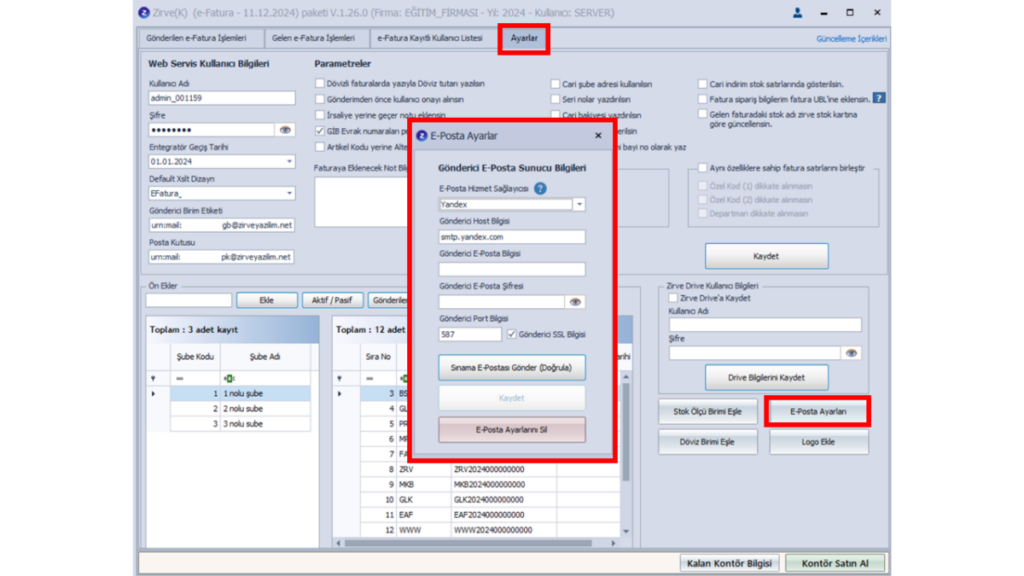
Task: Click the filter icon in the Sıra No table
Action: [340, 378]
